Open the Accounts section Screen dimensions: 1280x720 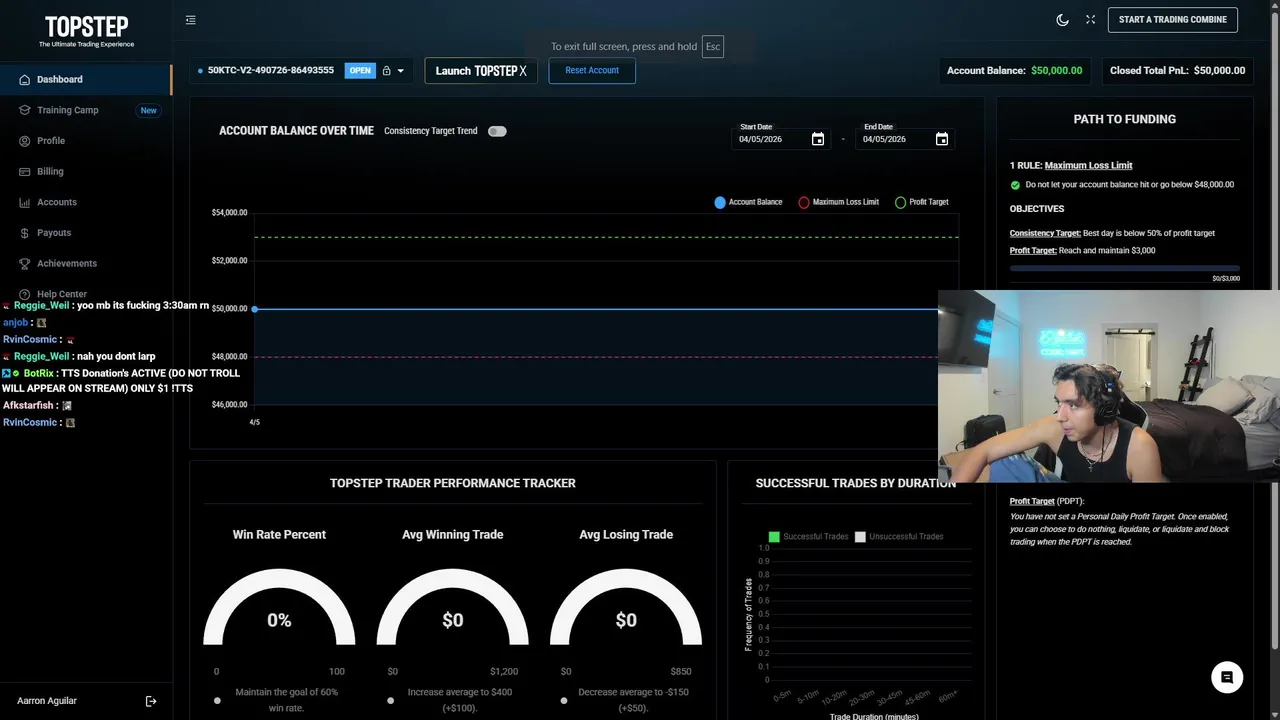pyautogui.click(x=86, y=202)
